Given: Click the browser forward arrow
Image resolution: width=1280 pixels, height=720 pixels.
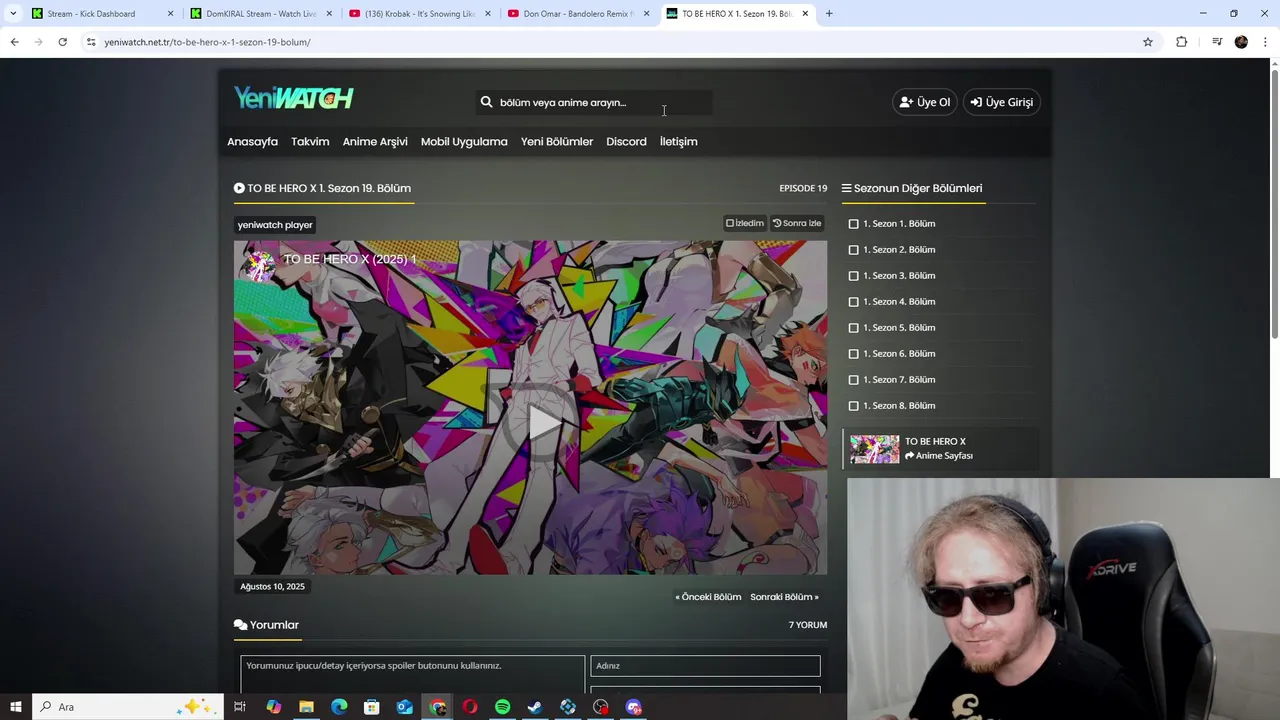Looking at the screenshot, I should (38, 42).
